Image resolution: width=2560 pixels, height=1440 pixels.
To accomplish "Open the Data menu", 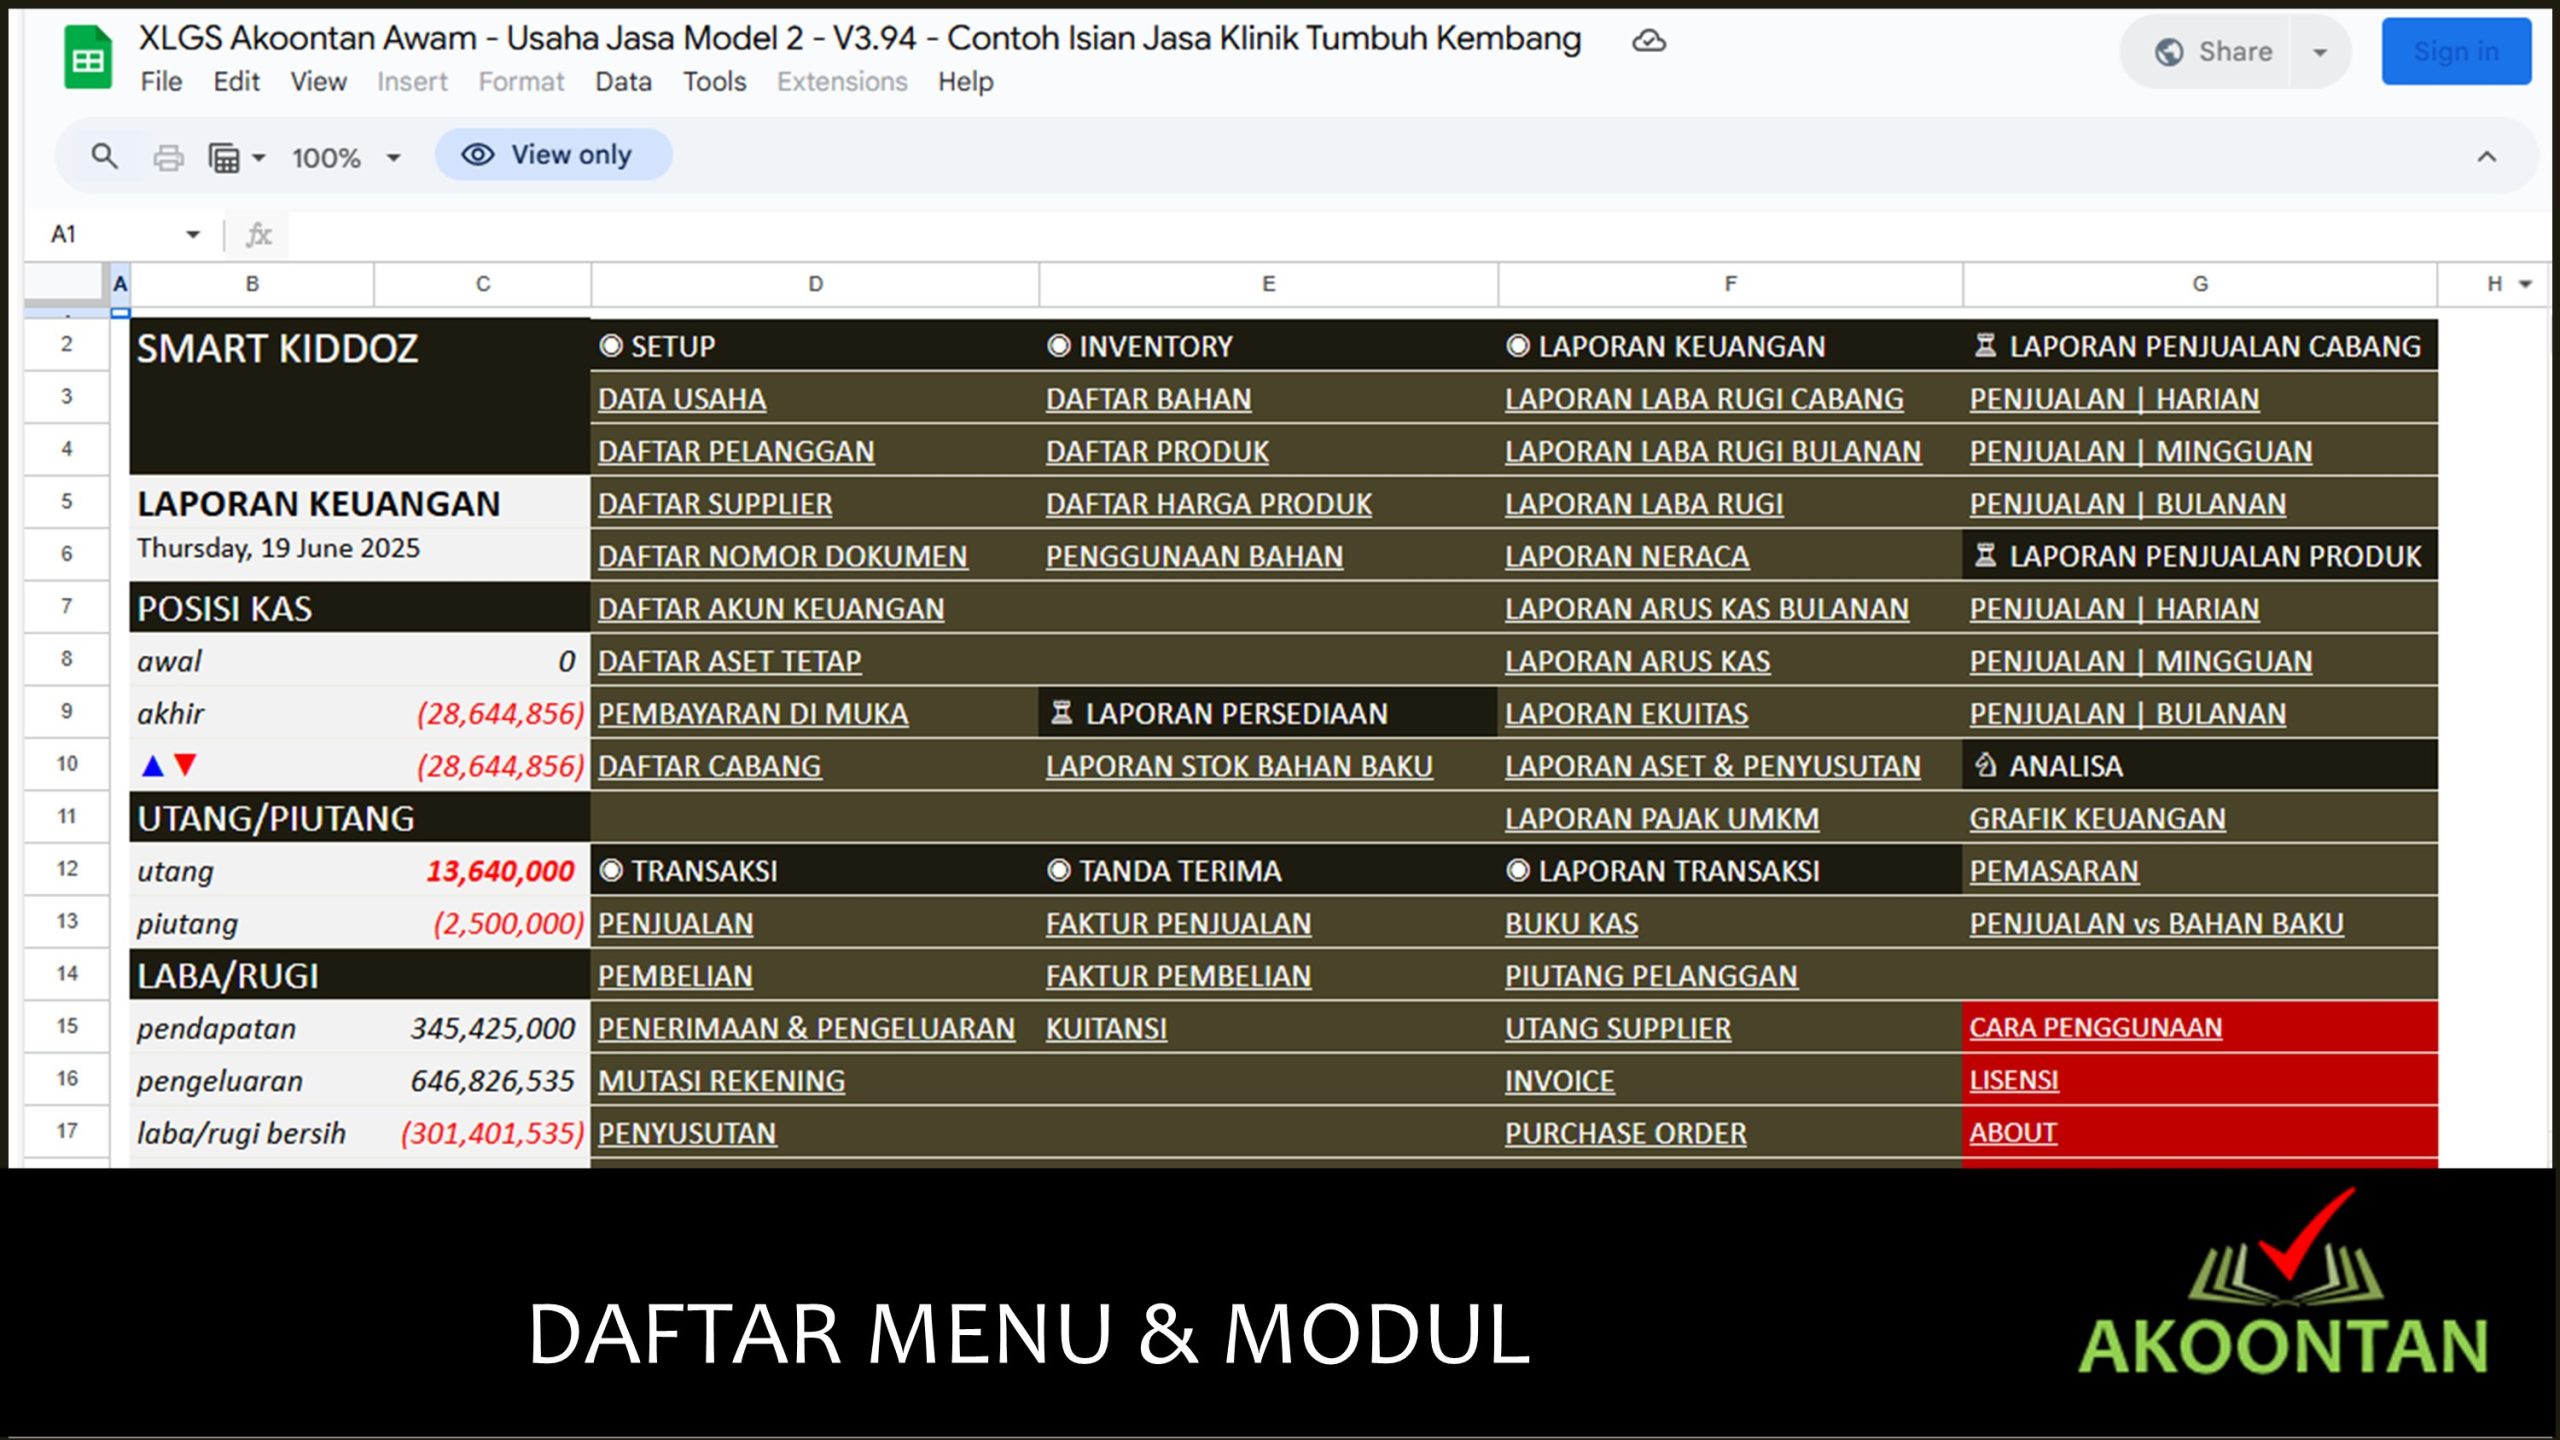I will click(x=622, y=82).
